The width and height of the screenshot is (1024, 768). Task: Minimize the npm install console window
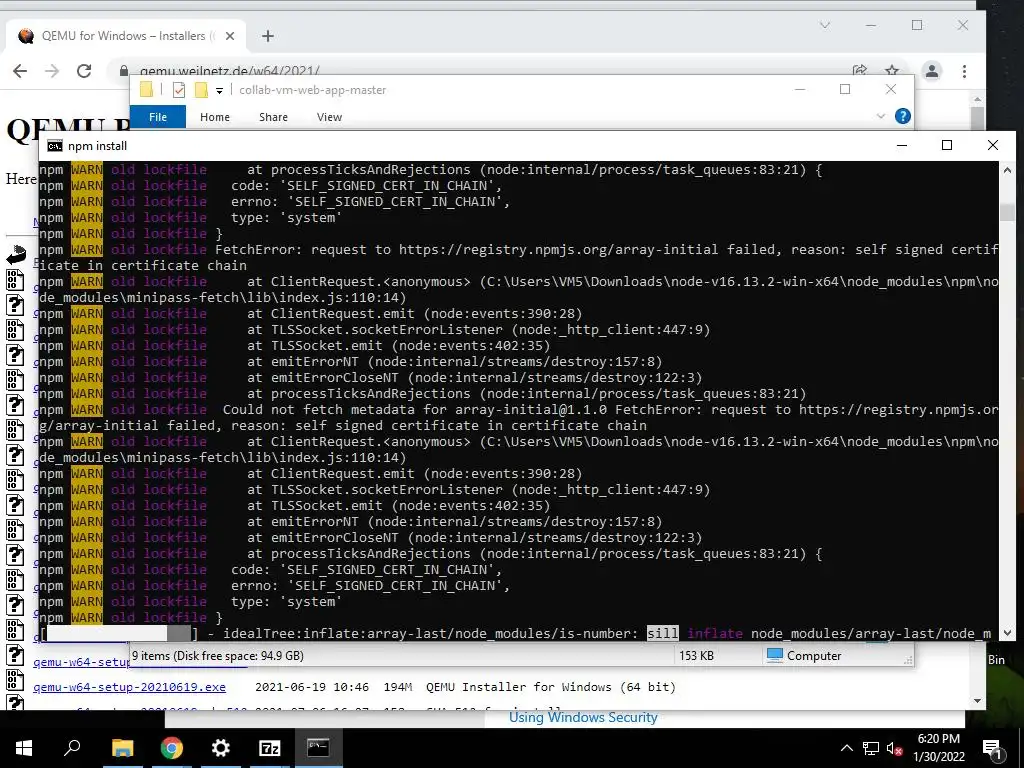coord(902,145)
